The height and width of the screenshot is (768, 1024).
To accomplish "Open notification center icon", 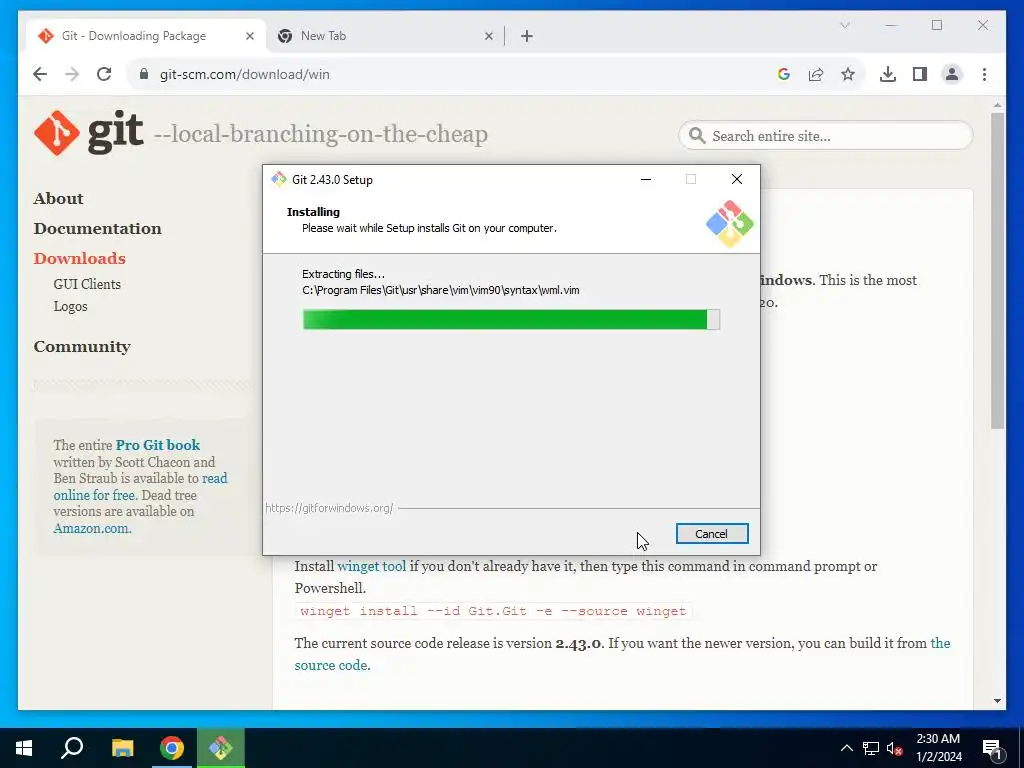I will [x=992, y=749].
